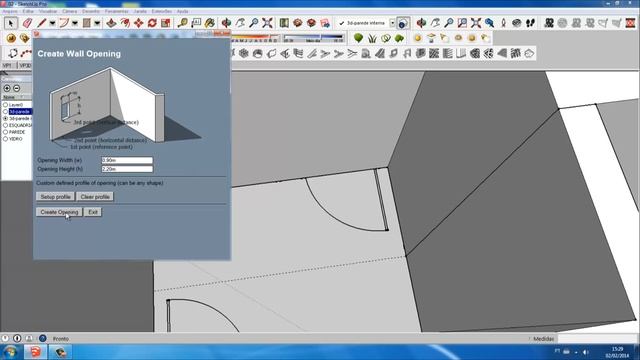Choose the Eraser tool
This screenshot has height=360, width=640.
pyautogui.click(x=27, y=23)
